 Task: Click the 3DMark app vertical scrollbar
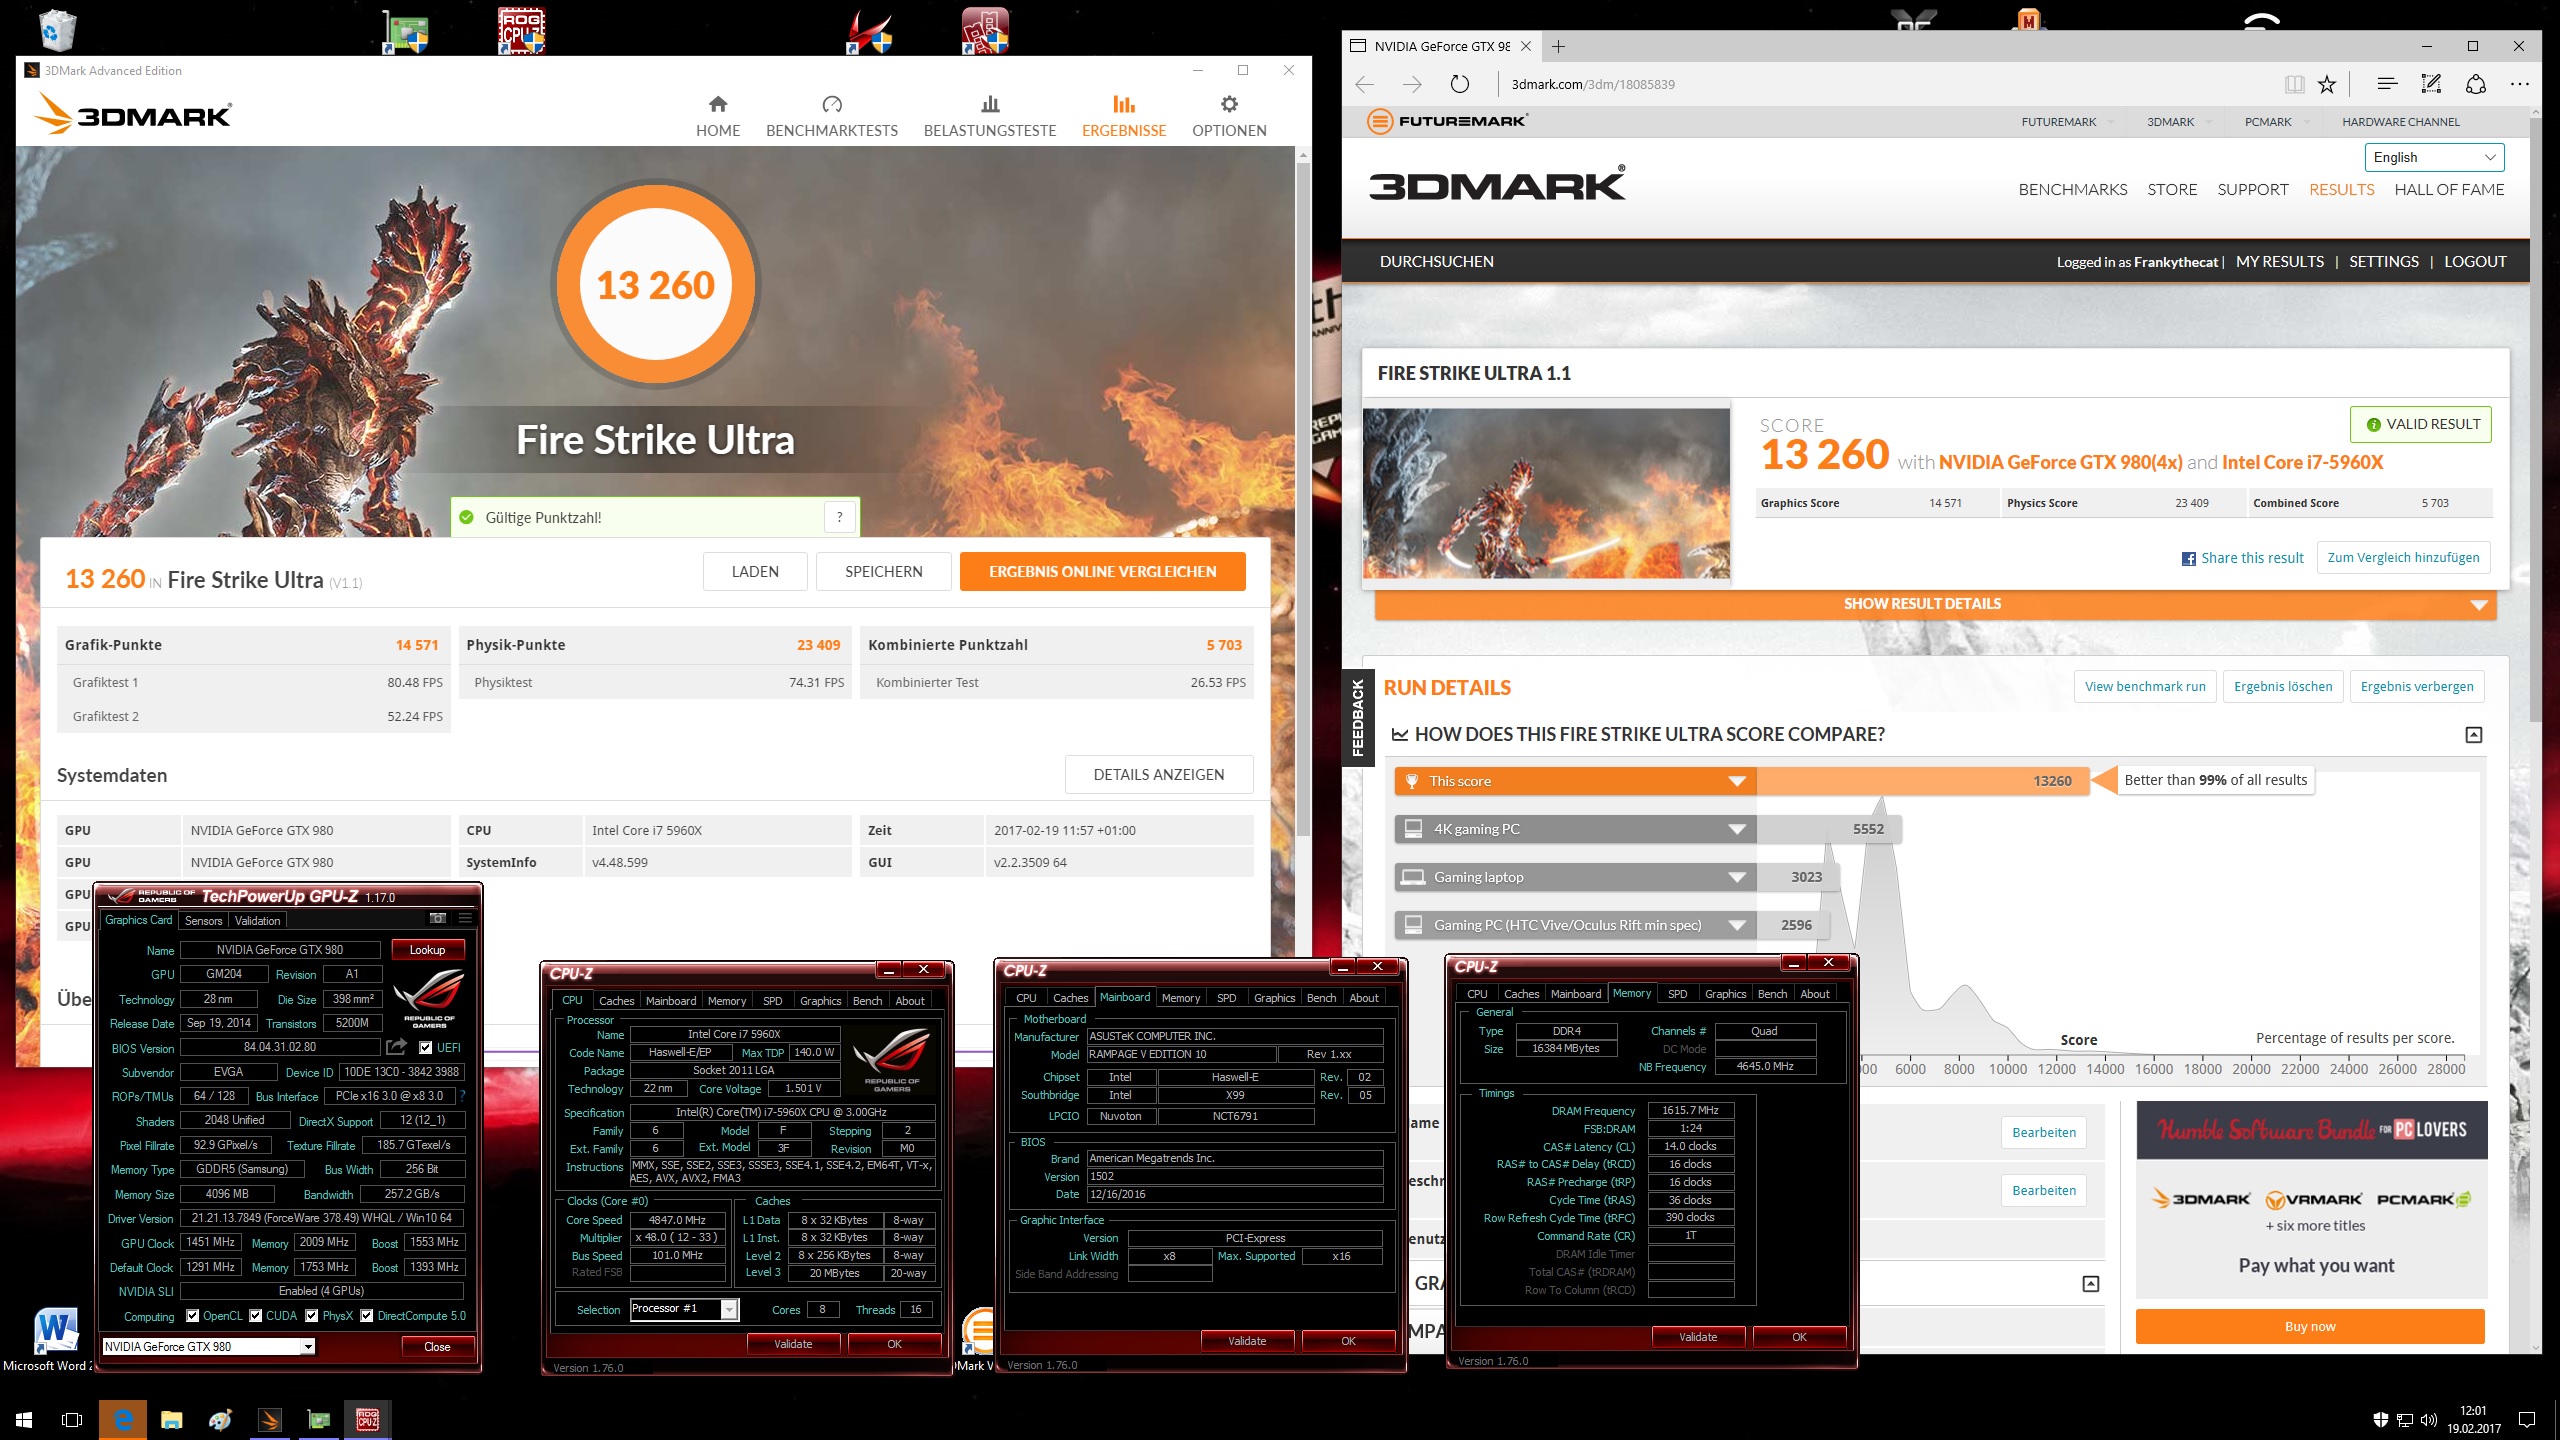(1302, 500)
